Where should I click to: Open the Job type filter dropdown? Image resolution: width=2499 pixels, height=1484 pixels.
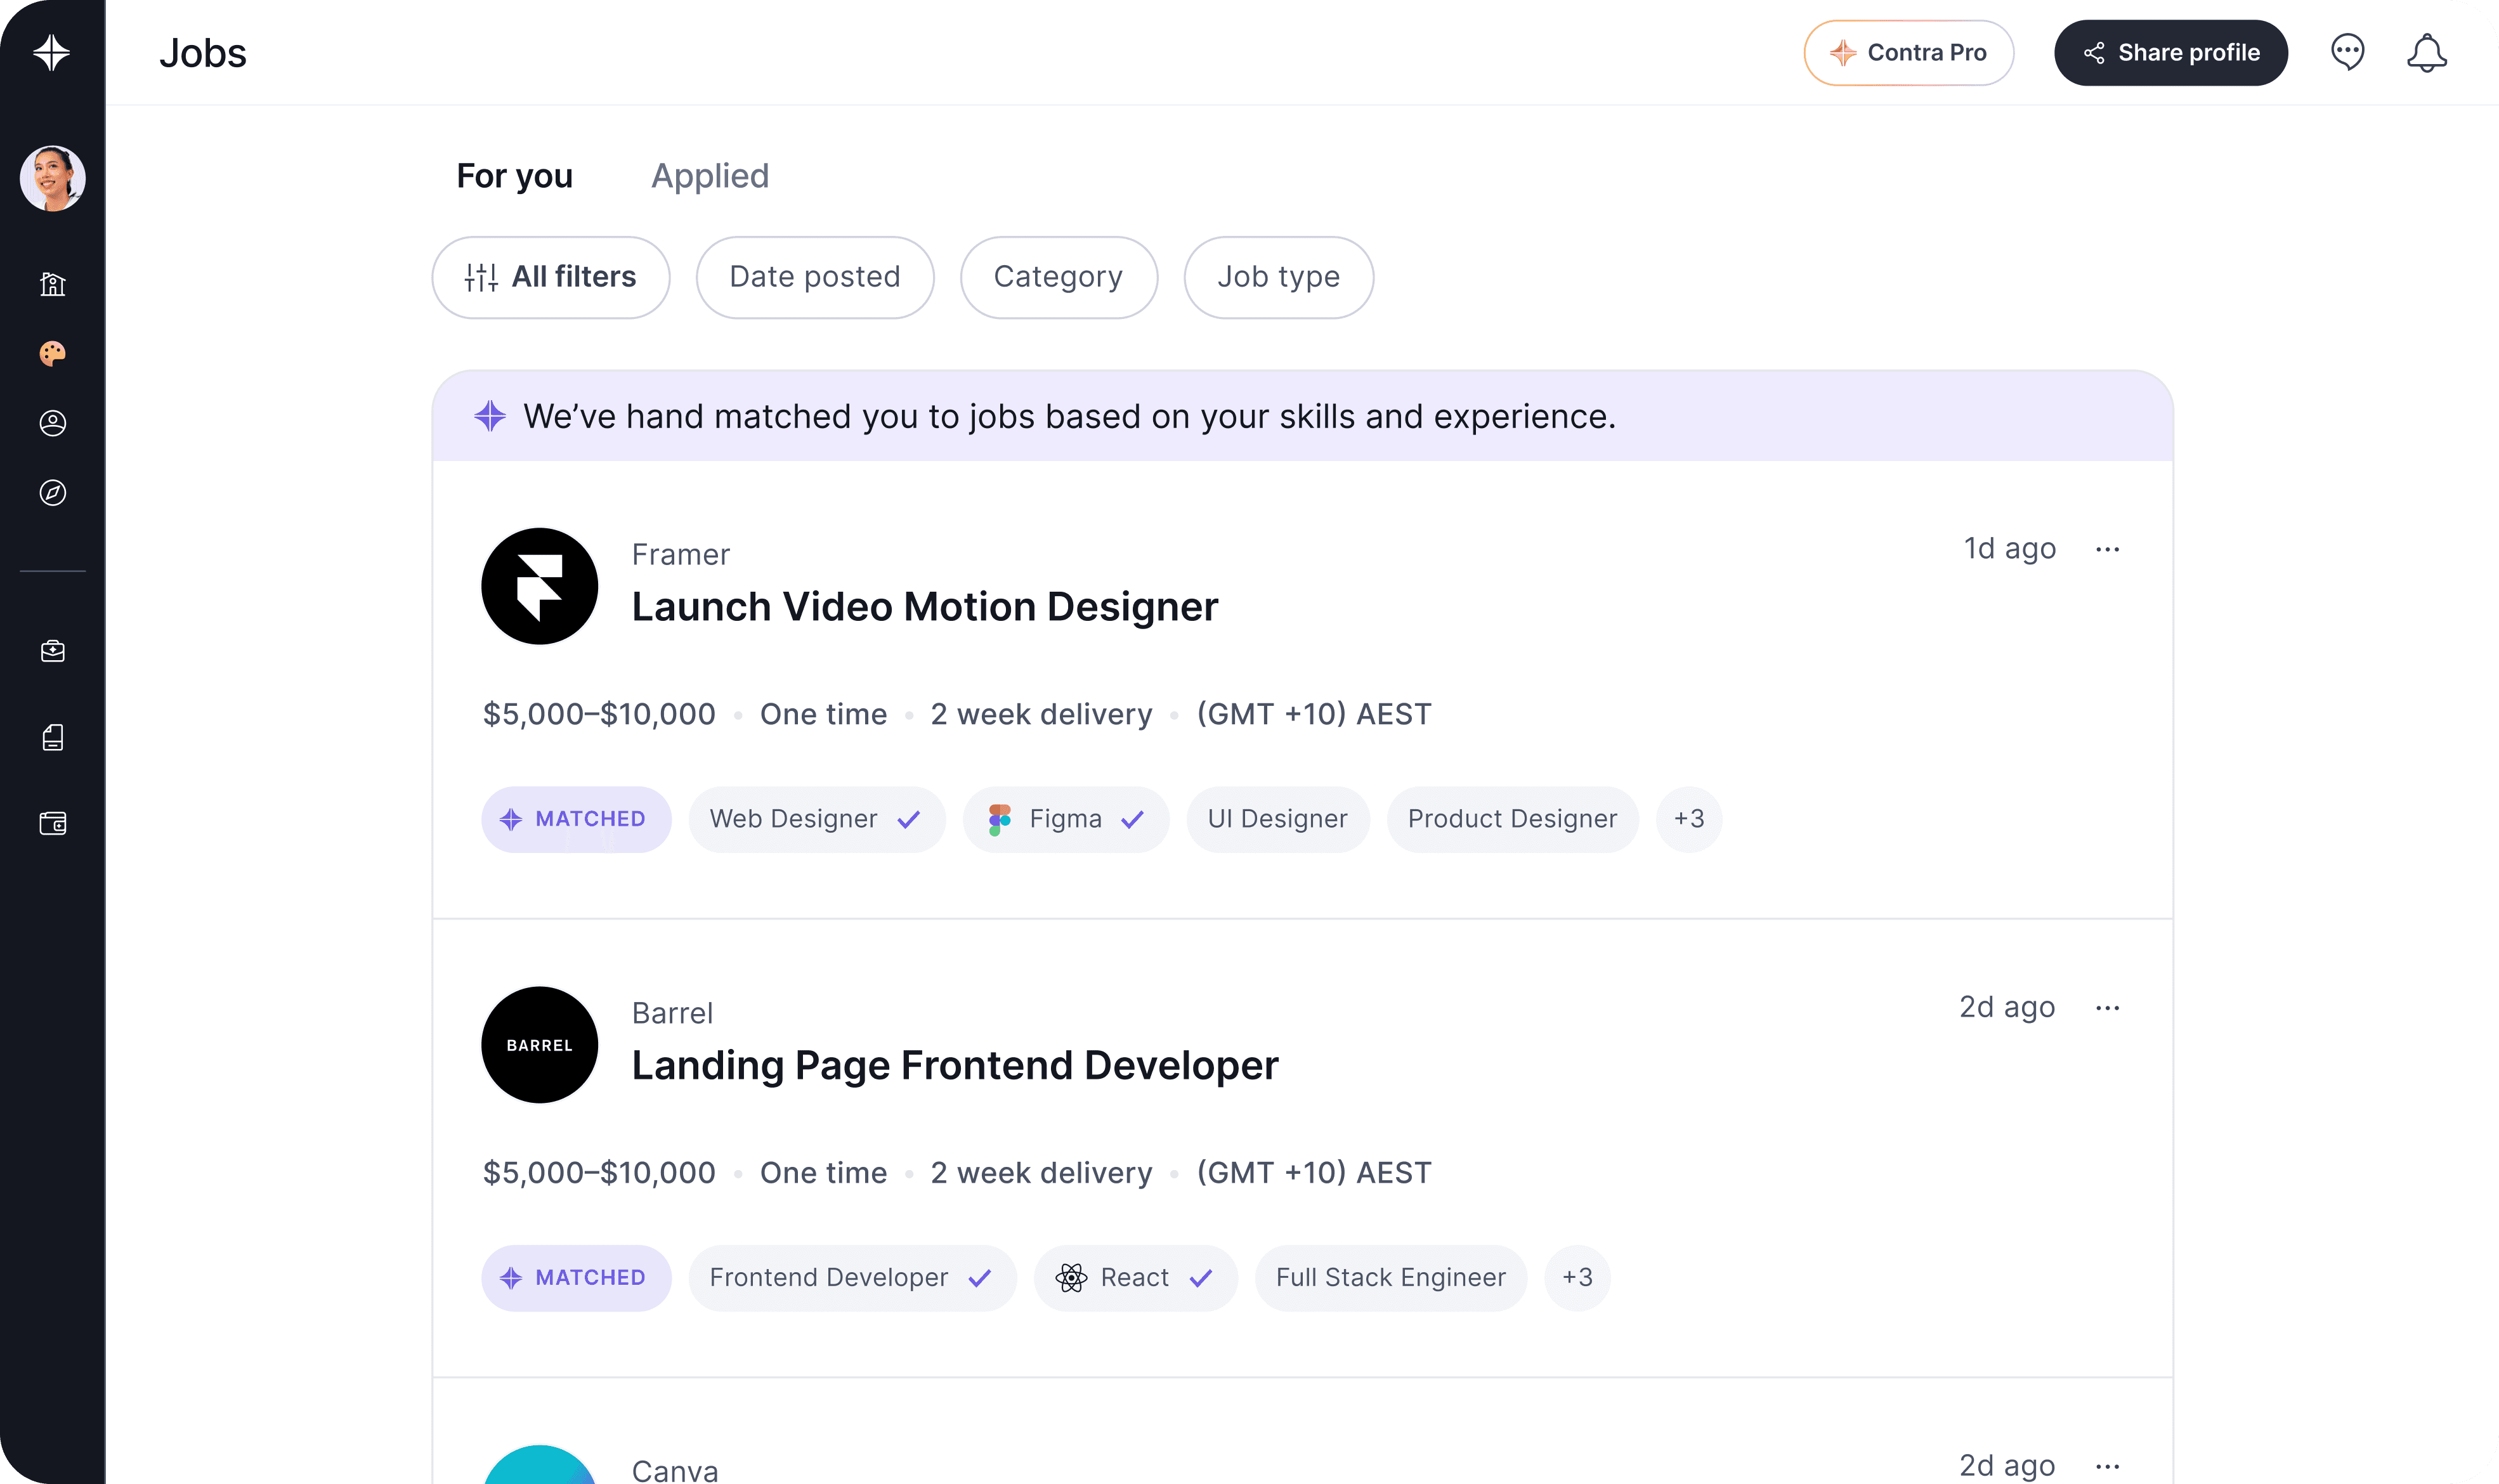[1278, 277]
